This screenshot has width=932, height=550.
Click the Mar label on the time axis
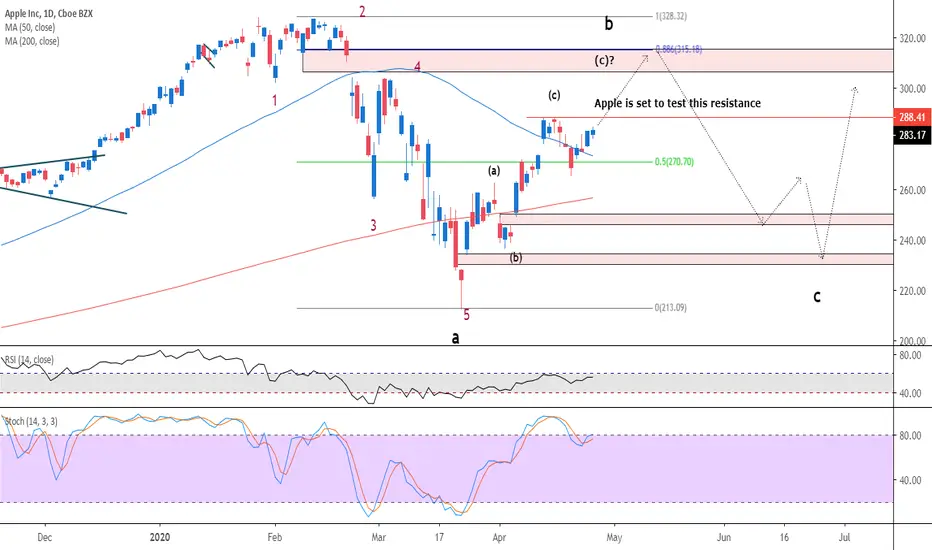tap(378, 538)
